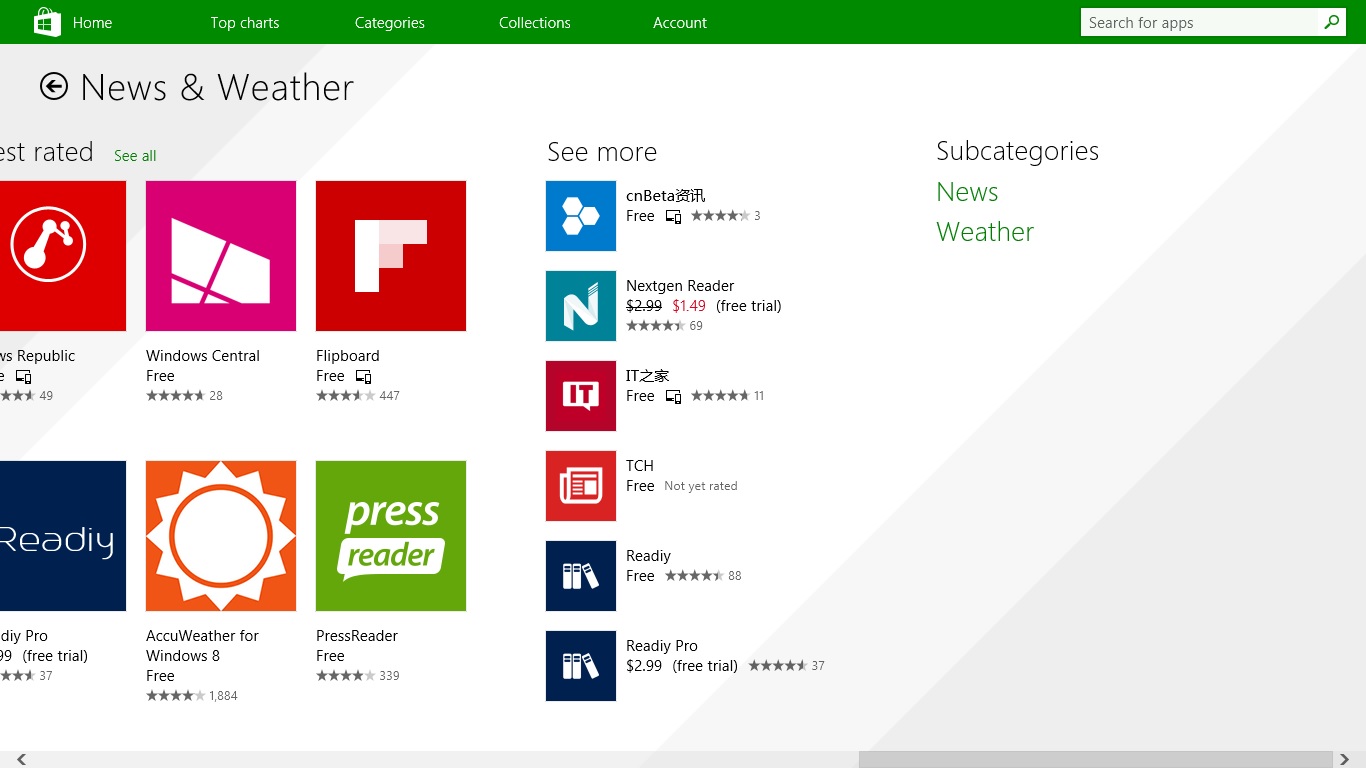Click the 1,884 ratings under AccuWeather
1366x768 pixels.
coord(223,696)
